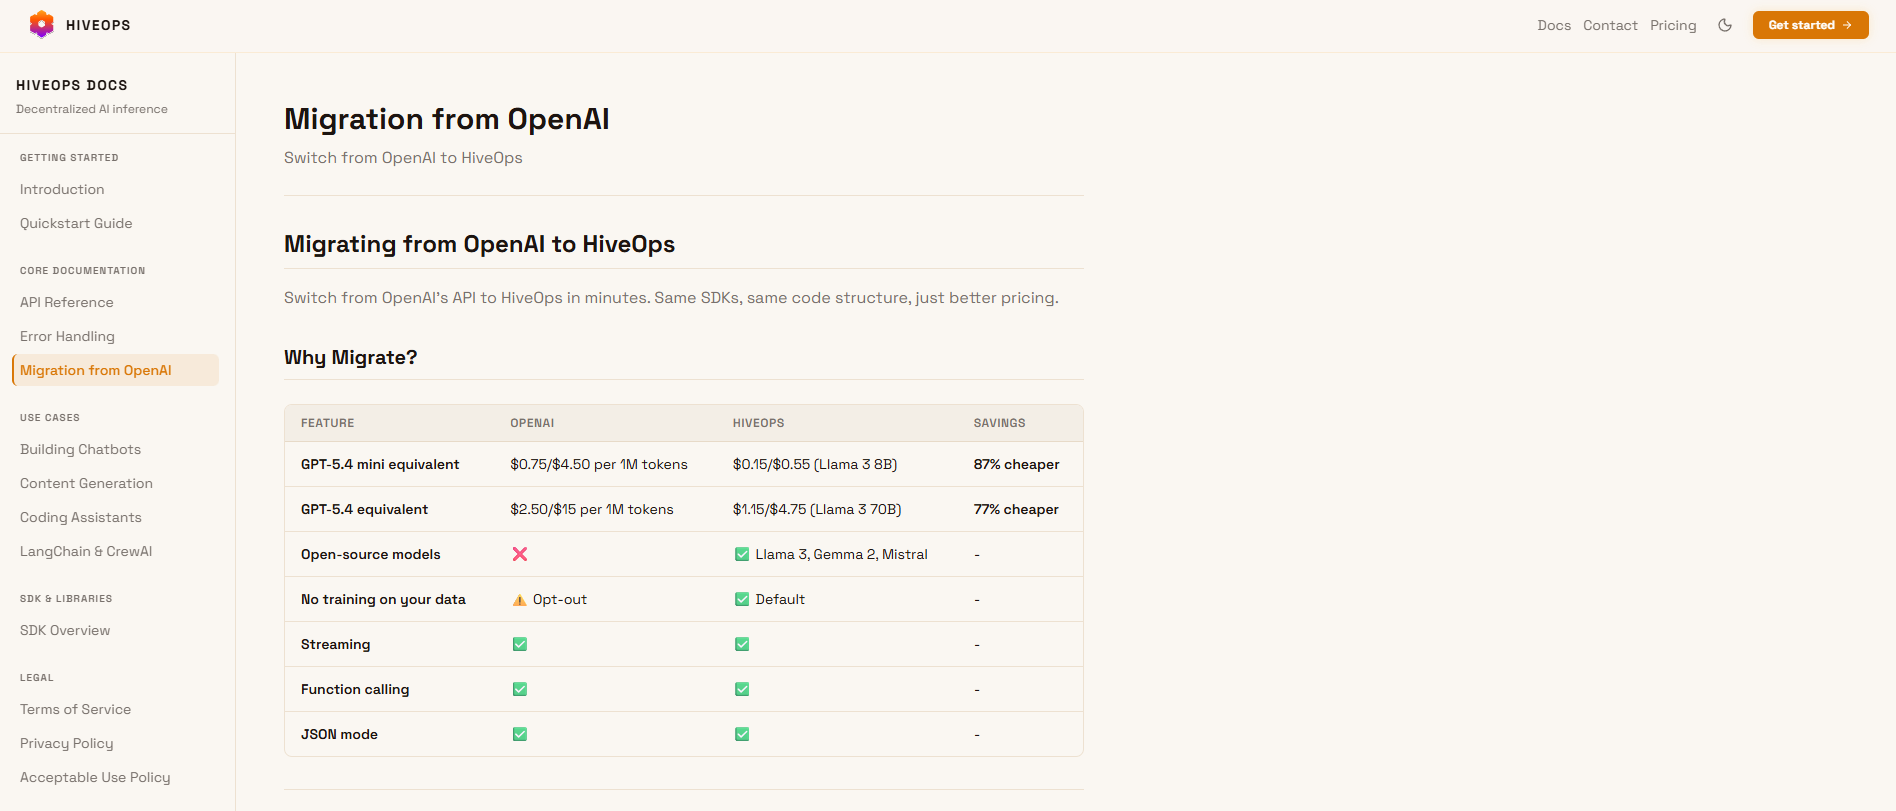Open the Introduction page in sidebar
The height and width of the screenshot is (811, 1896).
click(62, 189)
